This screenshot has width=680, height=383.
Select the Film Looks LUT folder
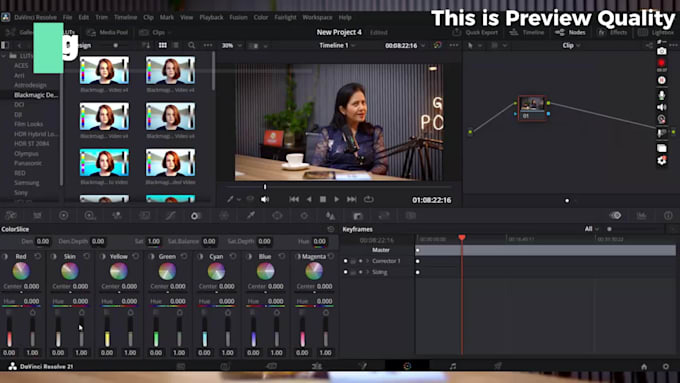pos(28,124)
